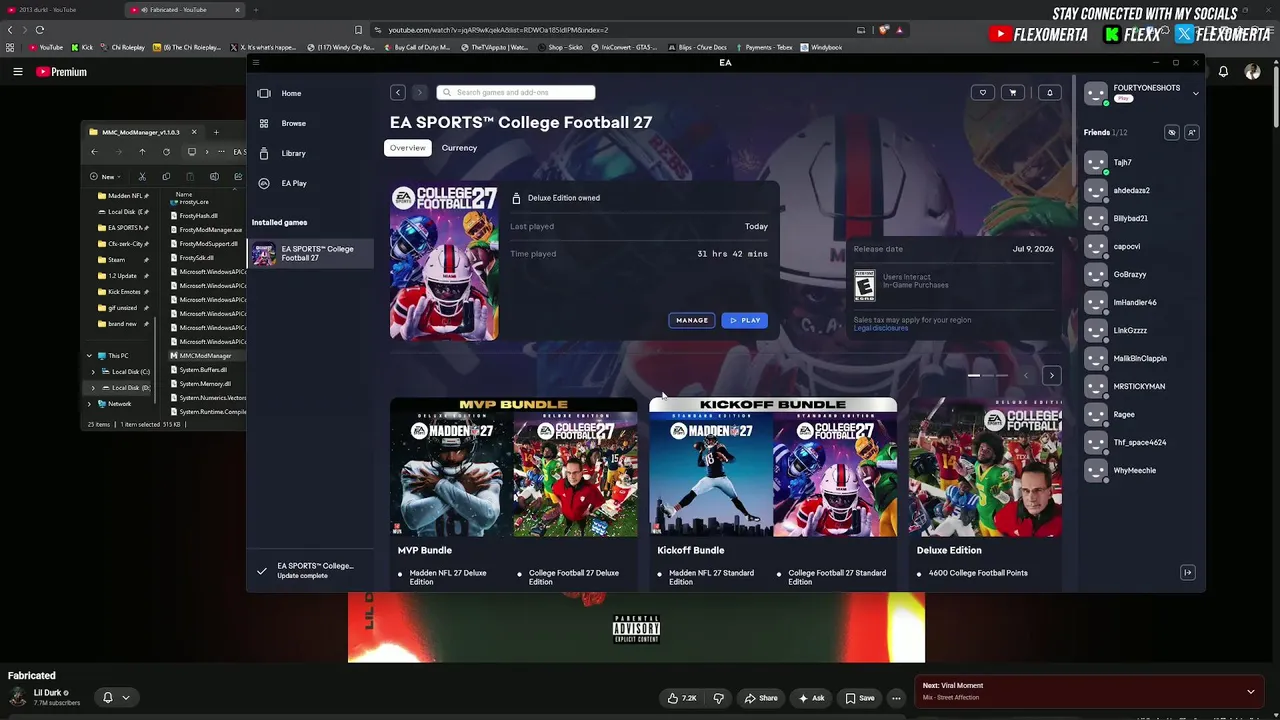This screenshot has height=720, width=1280.
Task: Switch to the Currency tab
Action: (x=459, y=148)
